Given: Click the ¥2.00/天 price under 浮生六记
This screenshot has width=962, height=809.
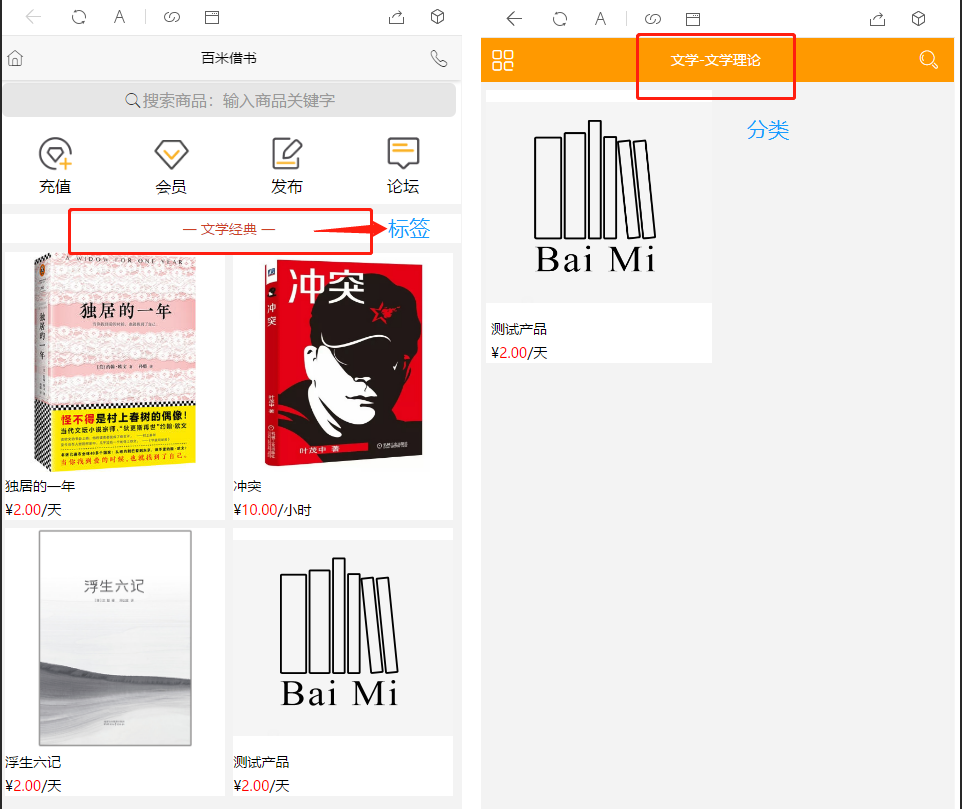Looking at the screenshot, I should 33,786.
